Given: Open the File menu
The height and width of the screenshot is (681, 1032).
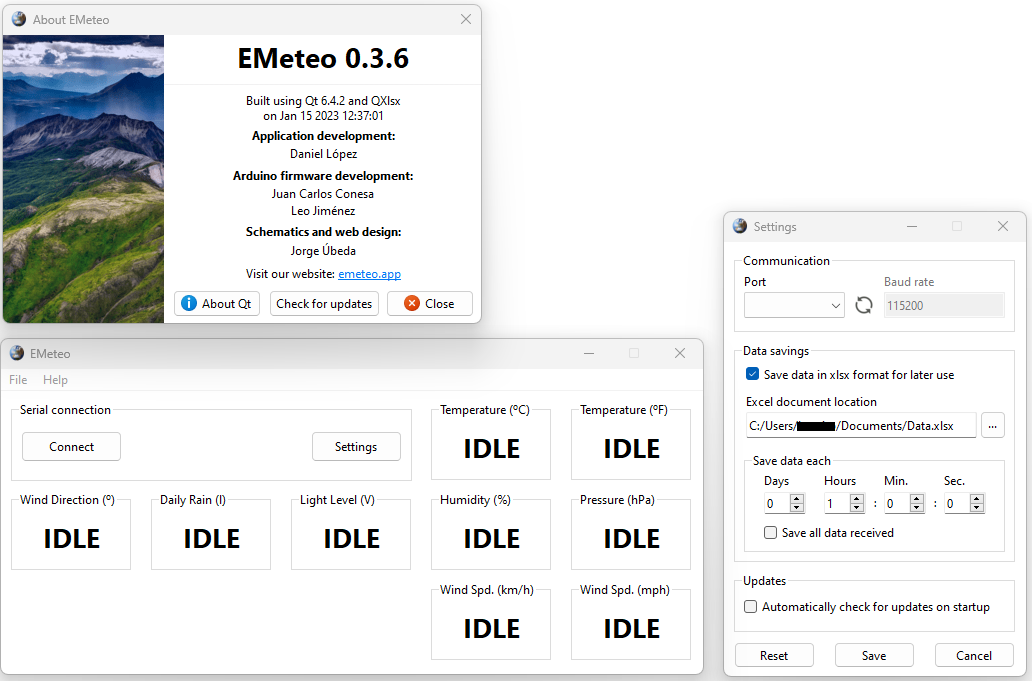Looking at the screenshot, I should [x=17, y=379].
